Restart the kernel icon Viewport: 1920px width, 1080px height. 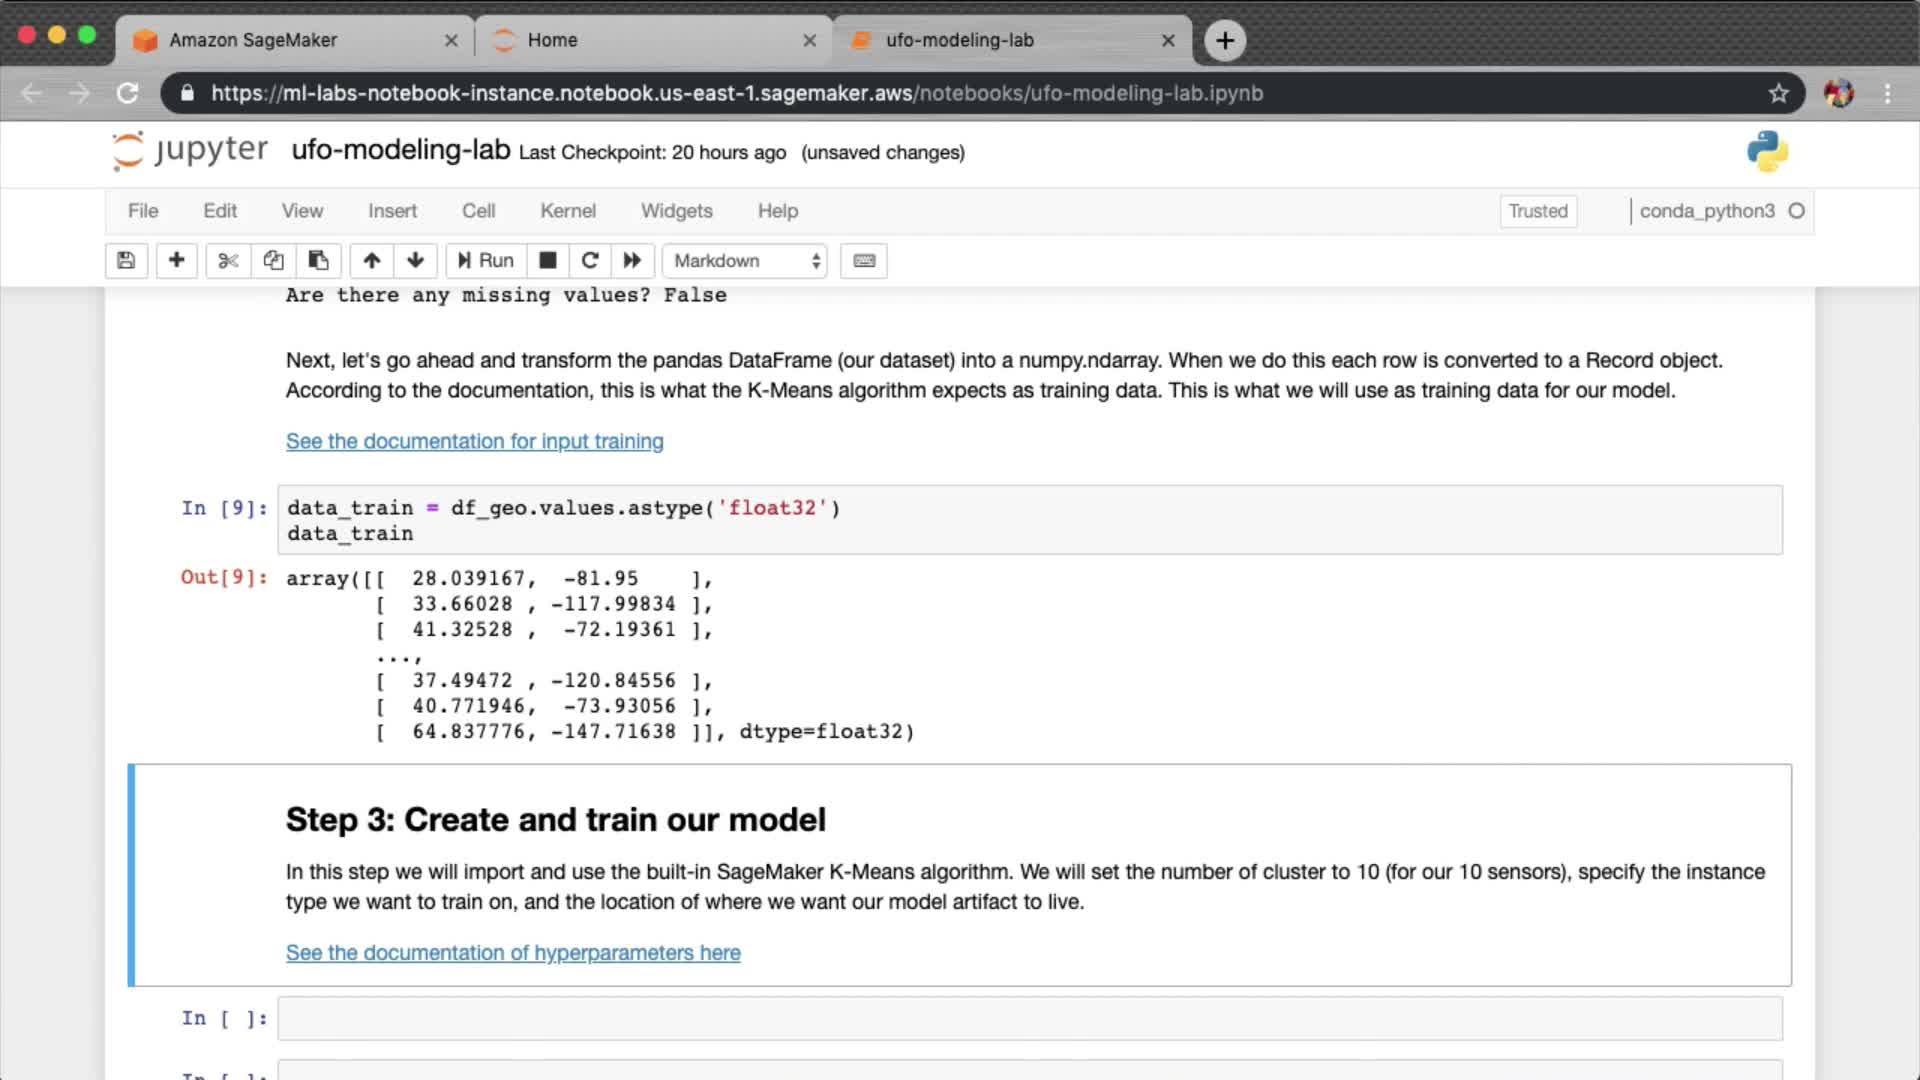point(590,261)
